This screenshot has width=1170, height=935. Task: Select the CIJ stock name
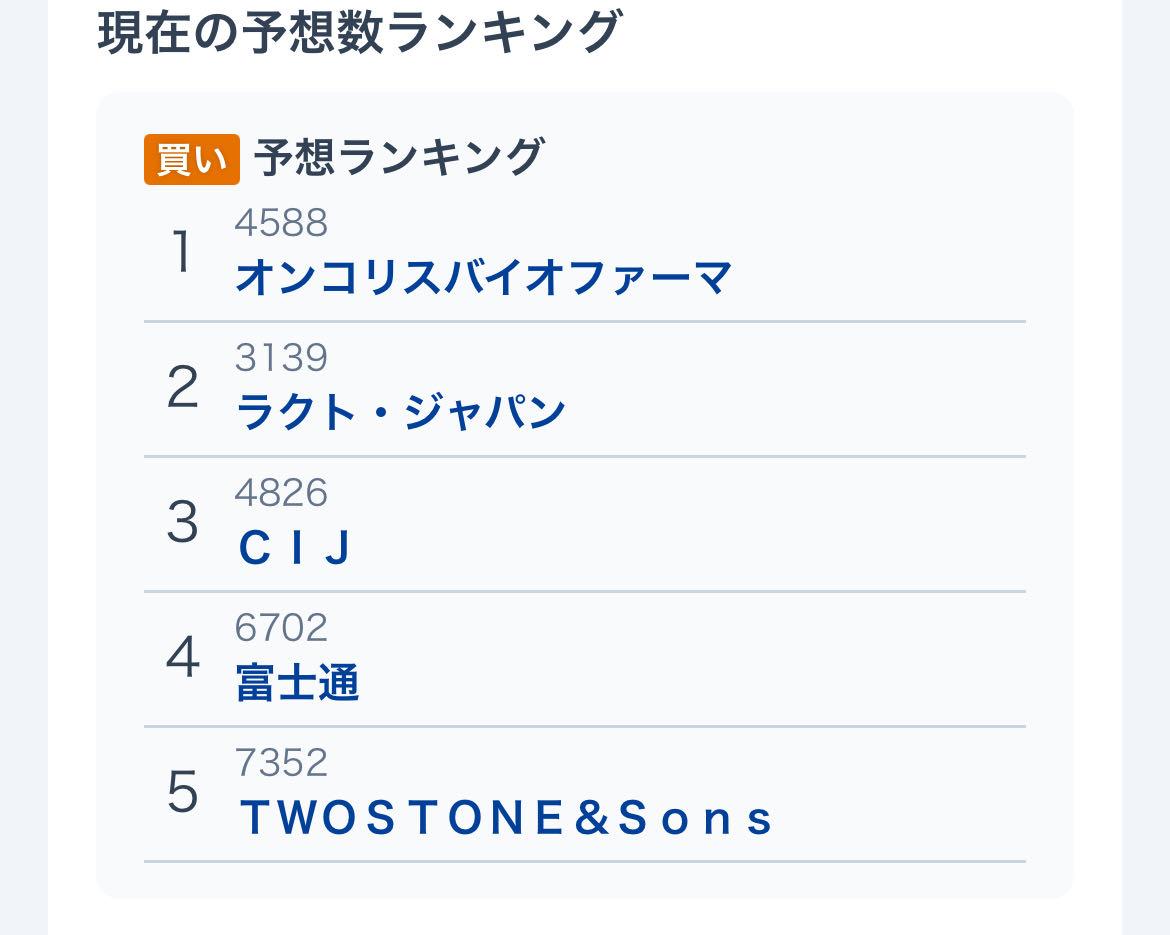[x=295, y=548]
